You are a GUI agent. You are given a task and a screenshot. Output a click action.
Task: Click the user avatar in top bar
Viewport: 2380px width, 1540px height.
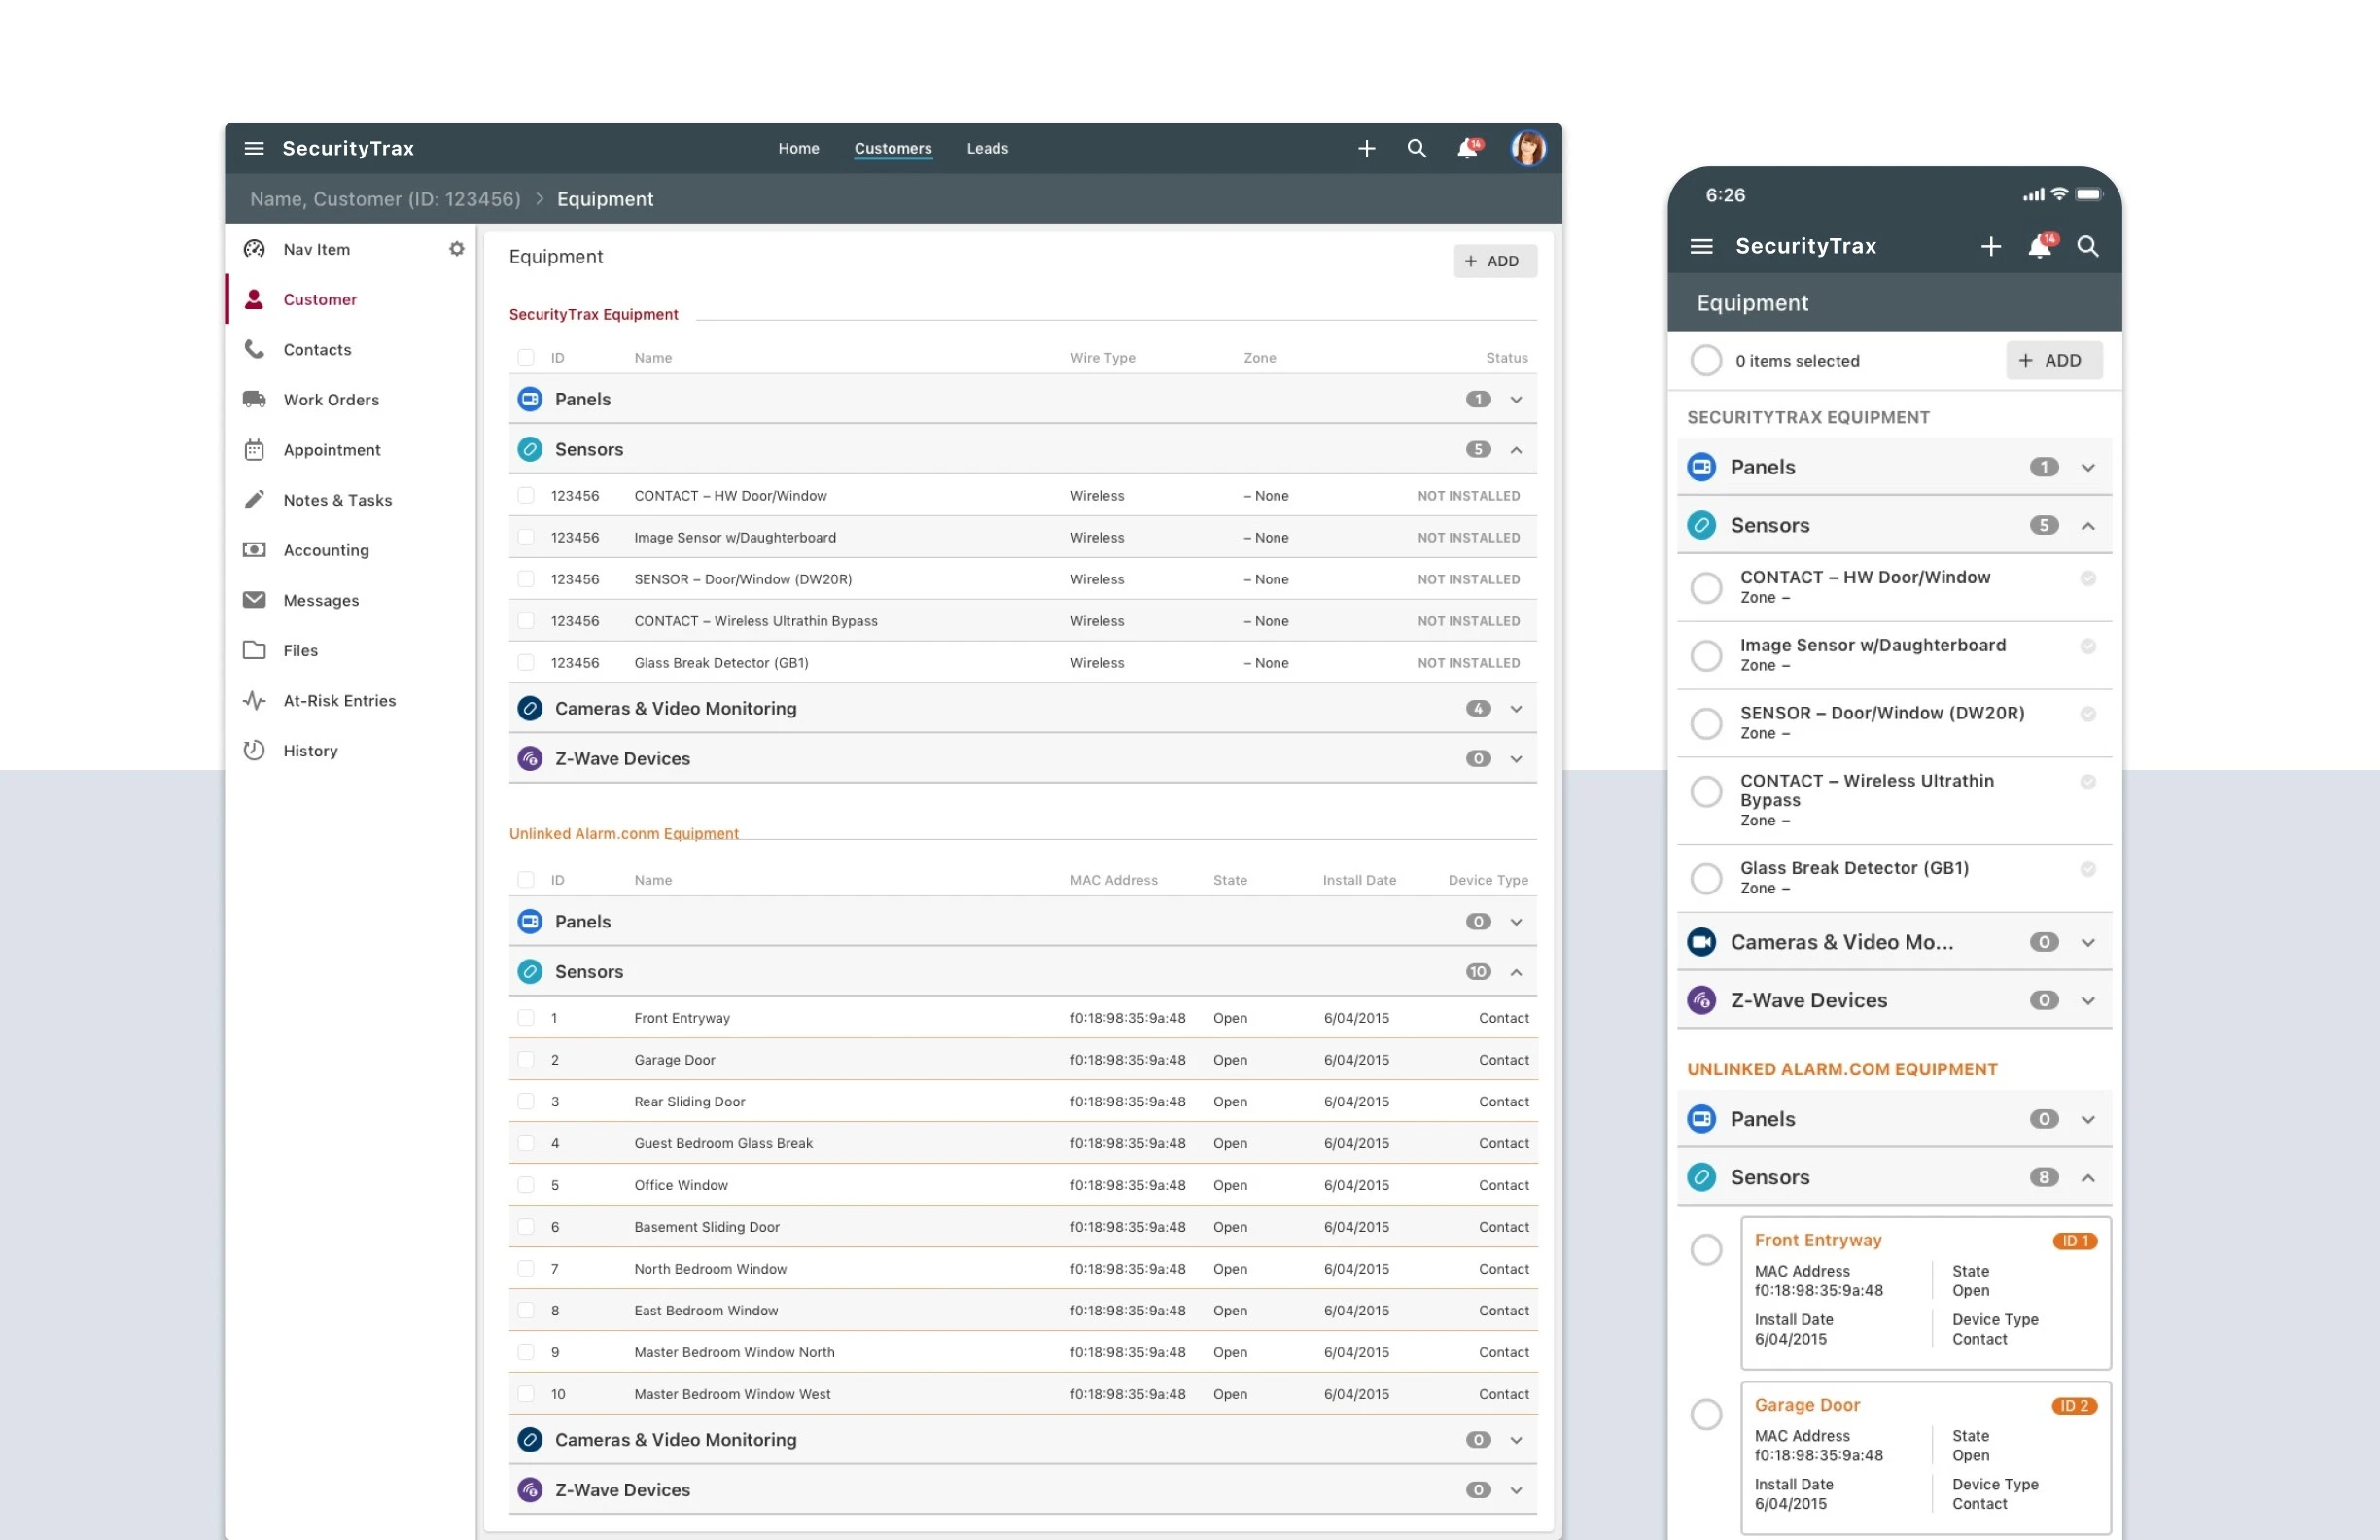click(x=1528, y=148)
